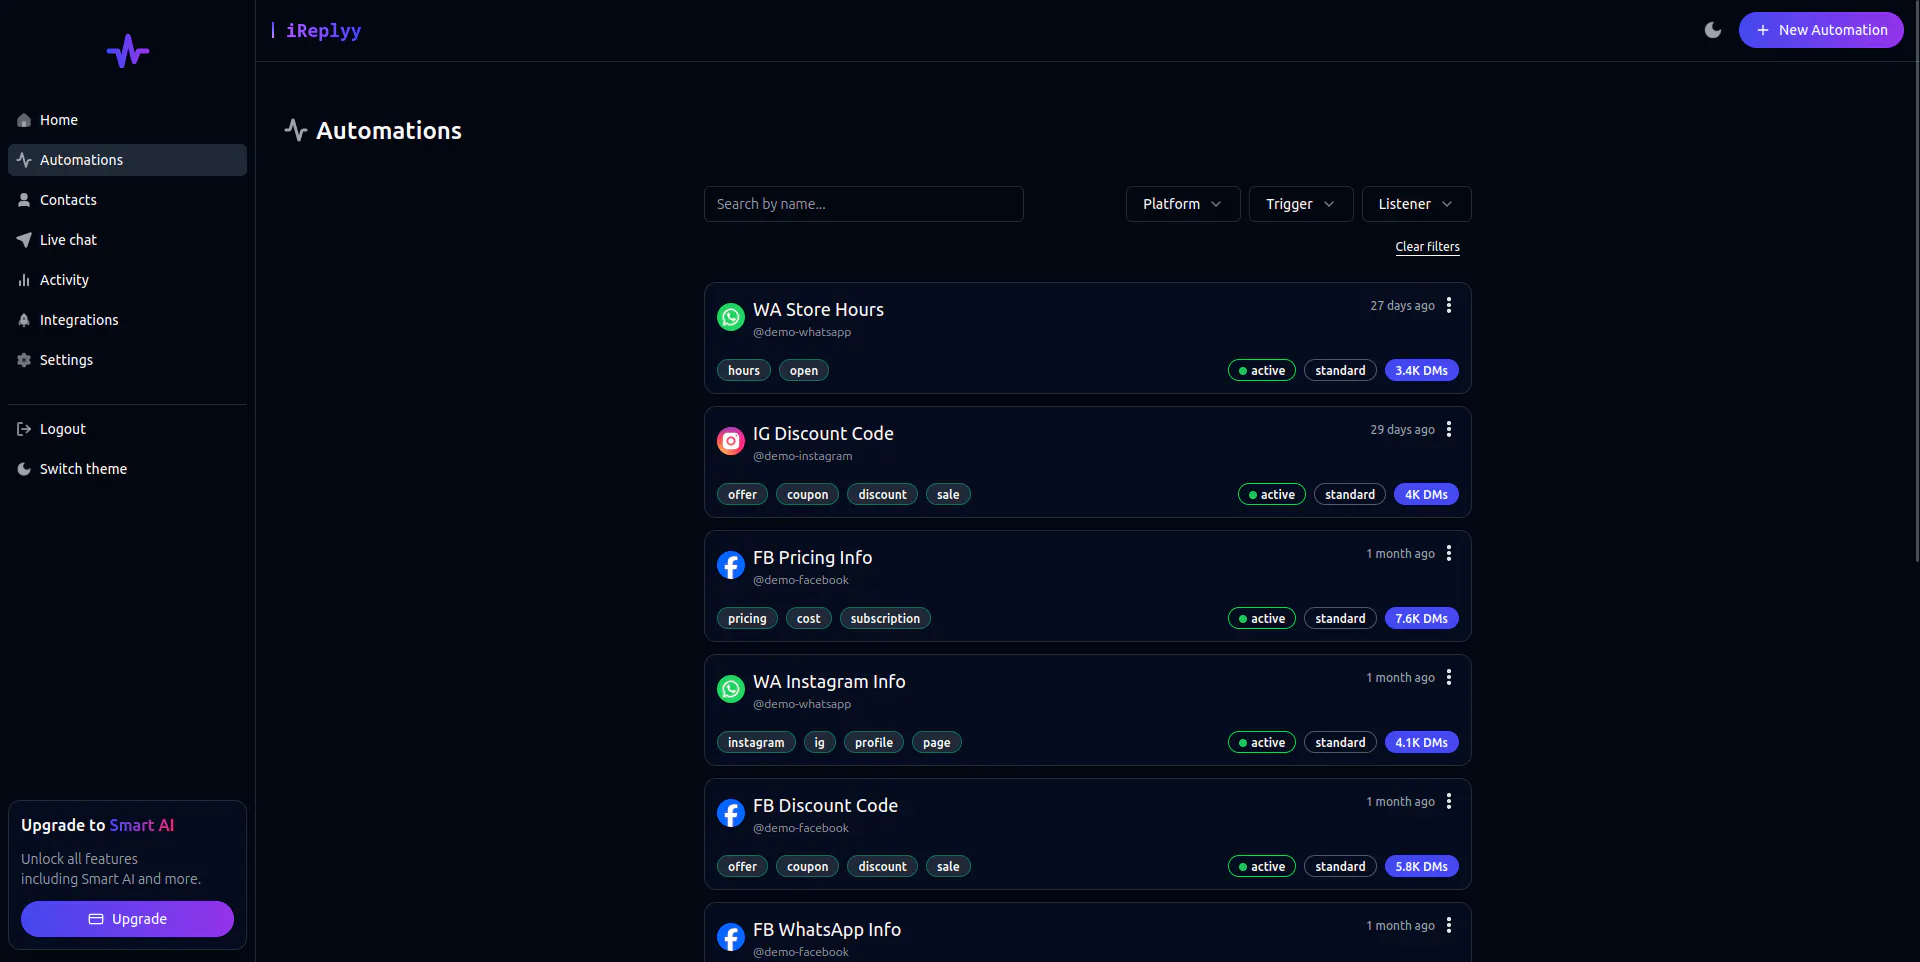Click the 'open' keyword tag
Screen dimensions: 1920x962
[x=804, y=371]
